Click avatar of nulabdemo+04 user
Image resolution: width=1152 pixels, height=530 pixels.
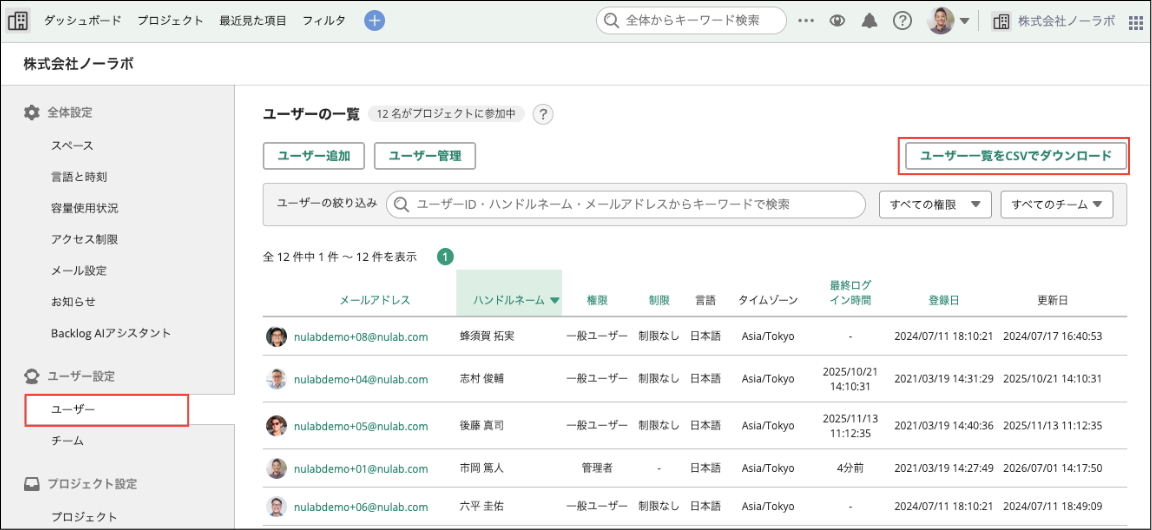pos(276,379)
